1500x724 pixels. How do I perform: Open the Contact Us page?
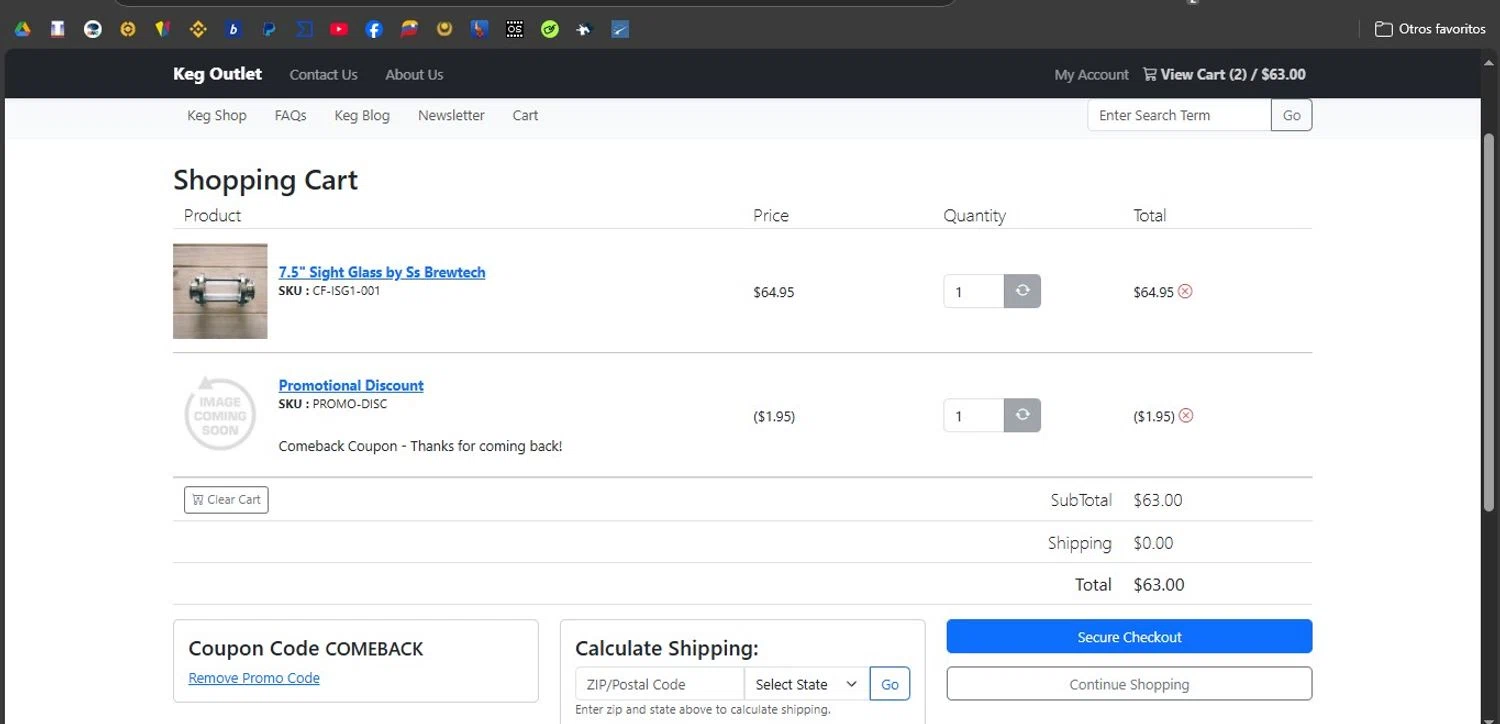[323, 74]
